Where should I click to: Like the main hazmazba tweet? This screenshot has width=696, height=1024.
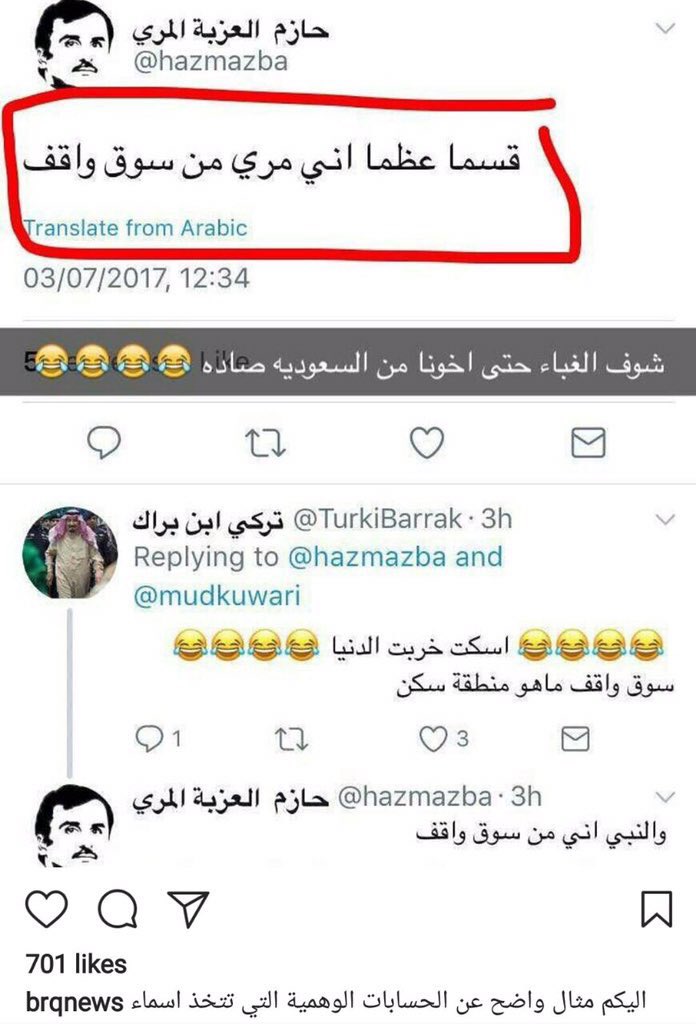tap(427, 442)
